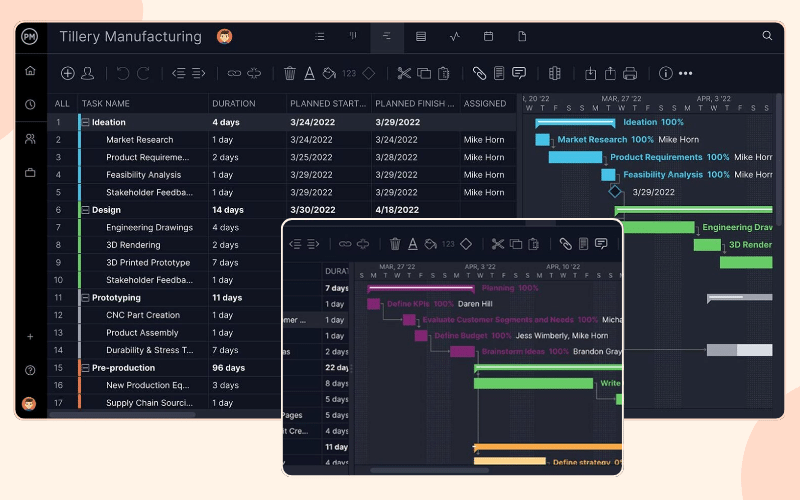Switch to the calendar view tab
Image resolution: width=800 pixels, height=500 pixels.
488,36
